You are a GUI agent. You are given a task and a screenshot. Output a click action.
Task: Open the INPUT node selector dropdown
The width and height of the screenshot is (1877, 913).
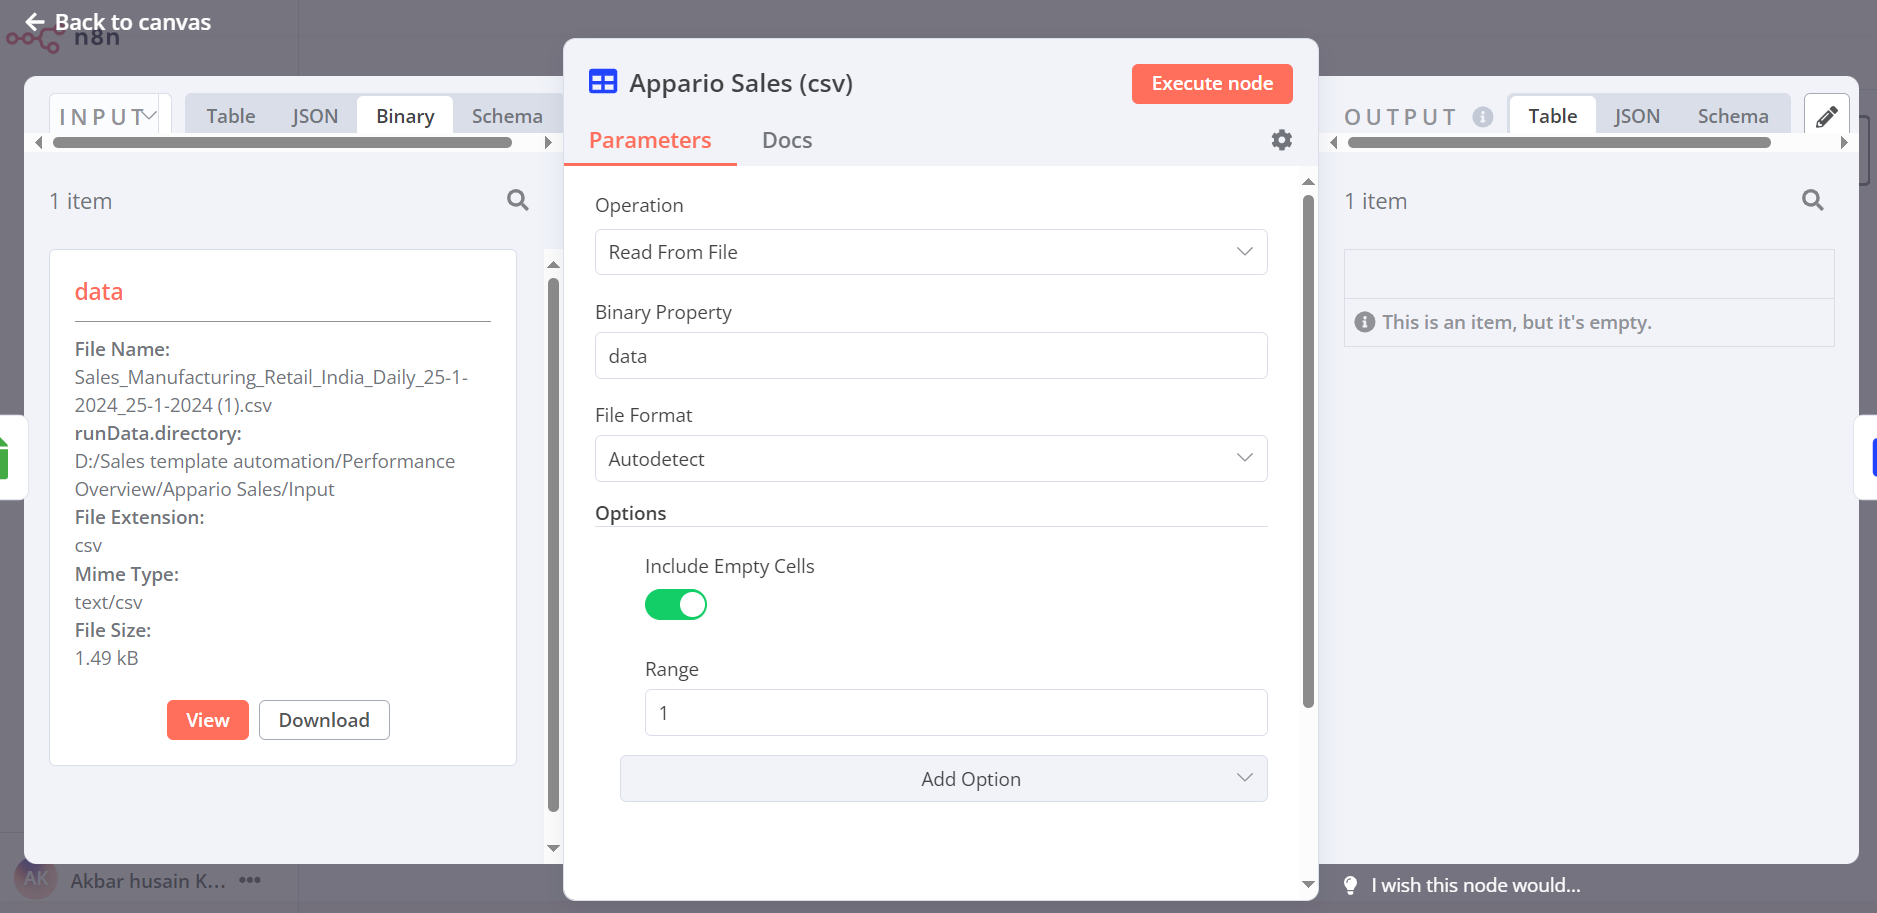(x=110, y=116)
